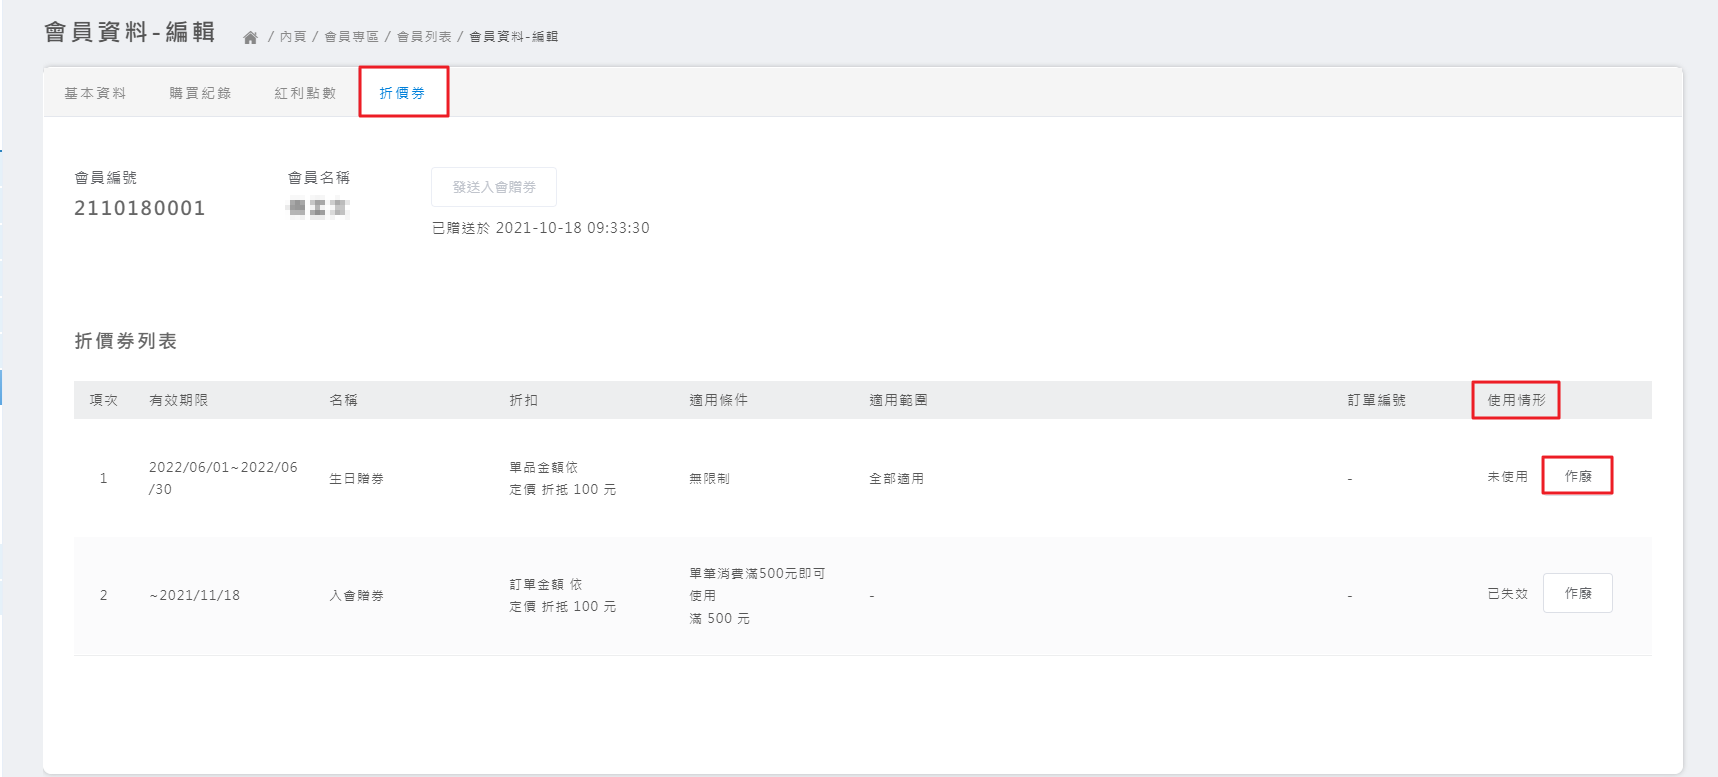Click the 折價券 tab

click(x=402, y=93)
